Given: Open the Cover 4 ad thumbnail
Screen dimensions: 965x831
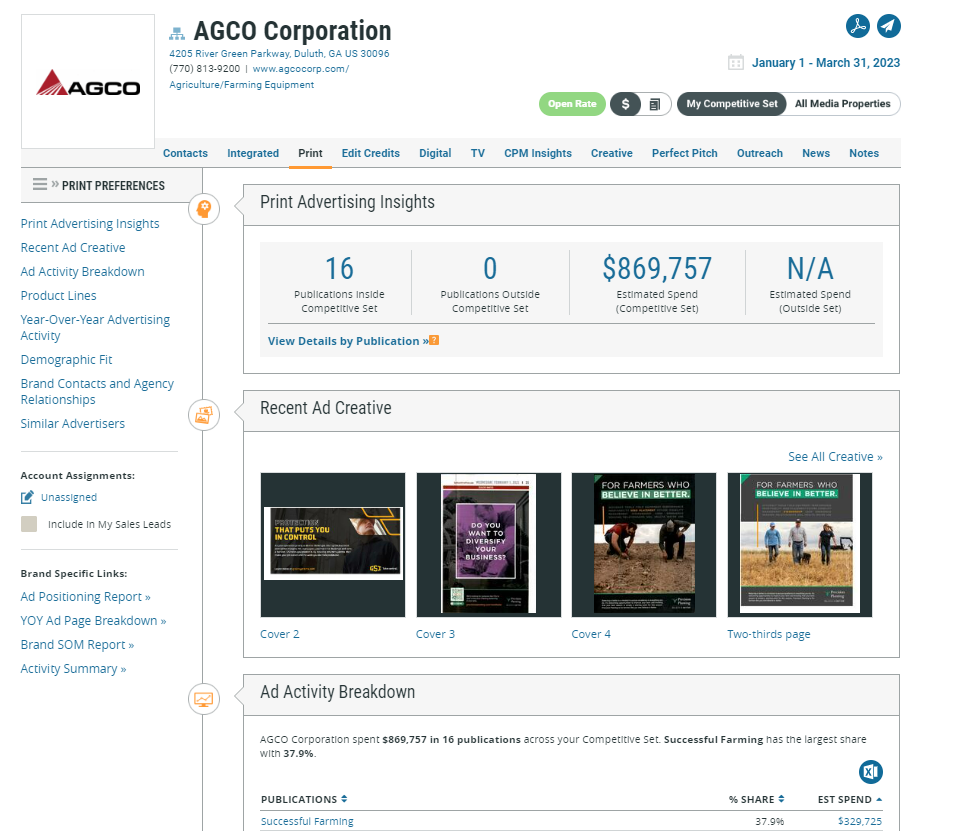Looking at the screenshot, I should point(644,545).
